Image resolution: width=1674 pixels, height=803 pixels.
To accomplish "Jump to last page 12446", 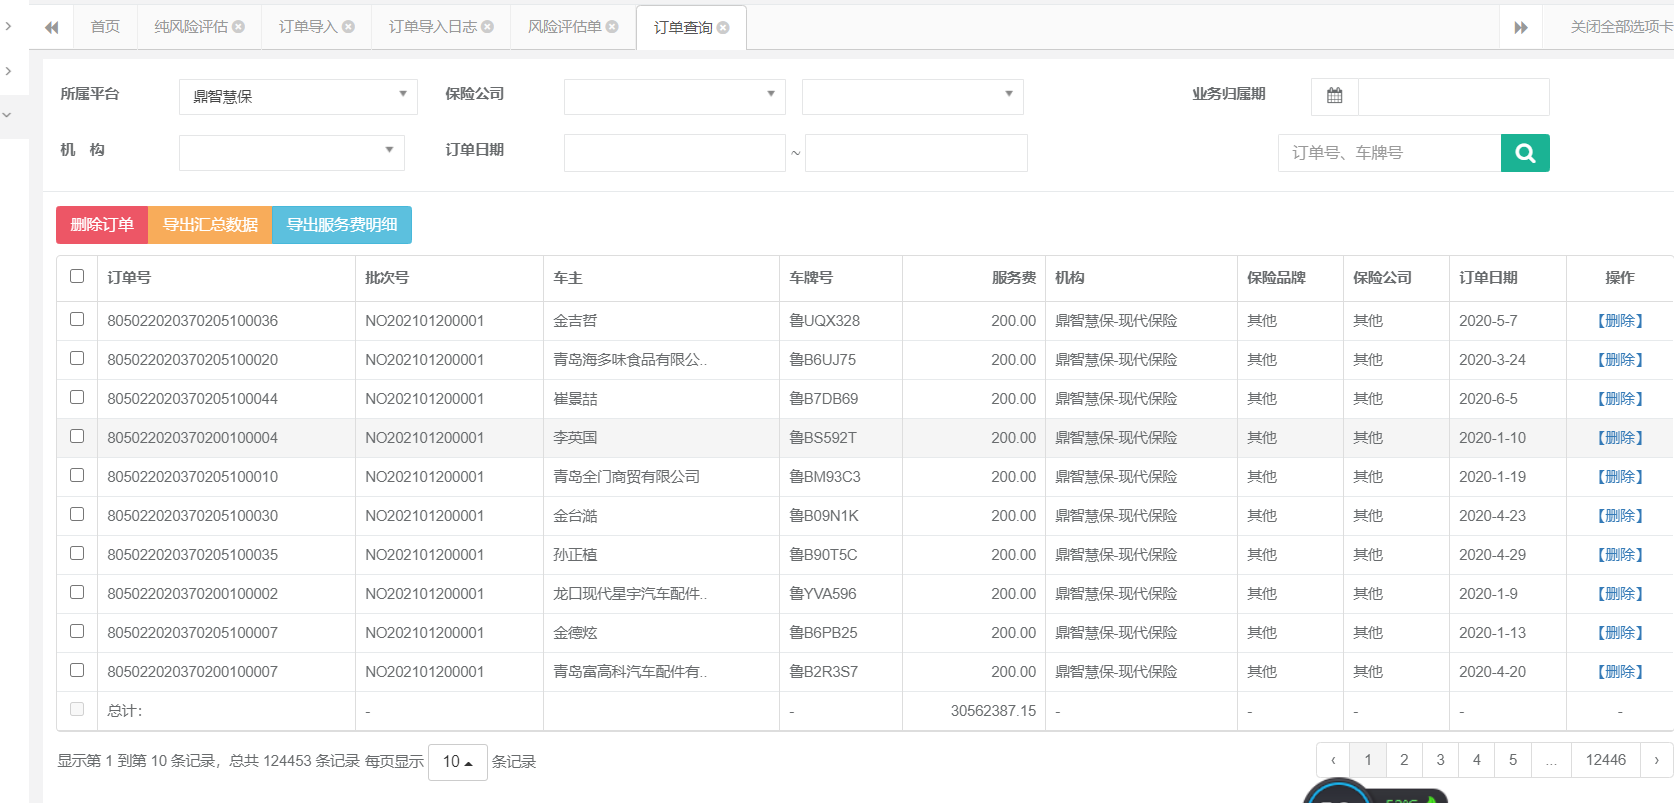I will coord(1605,760).
